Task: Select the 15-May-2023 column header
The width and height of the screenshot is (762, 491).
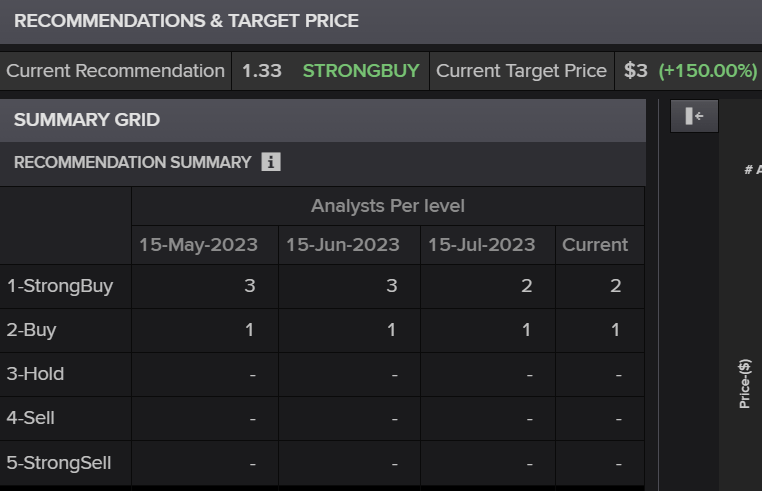Action: tap(198, 245)
